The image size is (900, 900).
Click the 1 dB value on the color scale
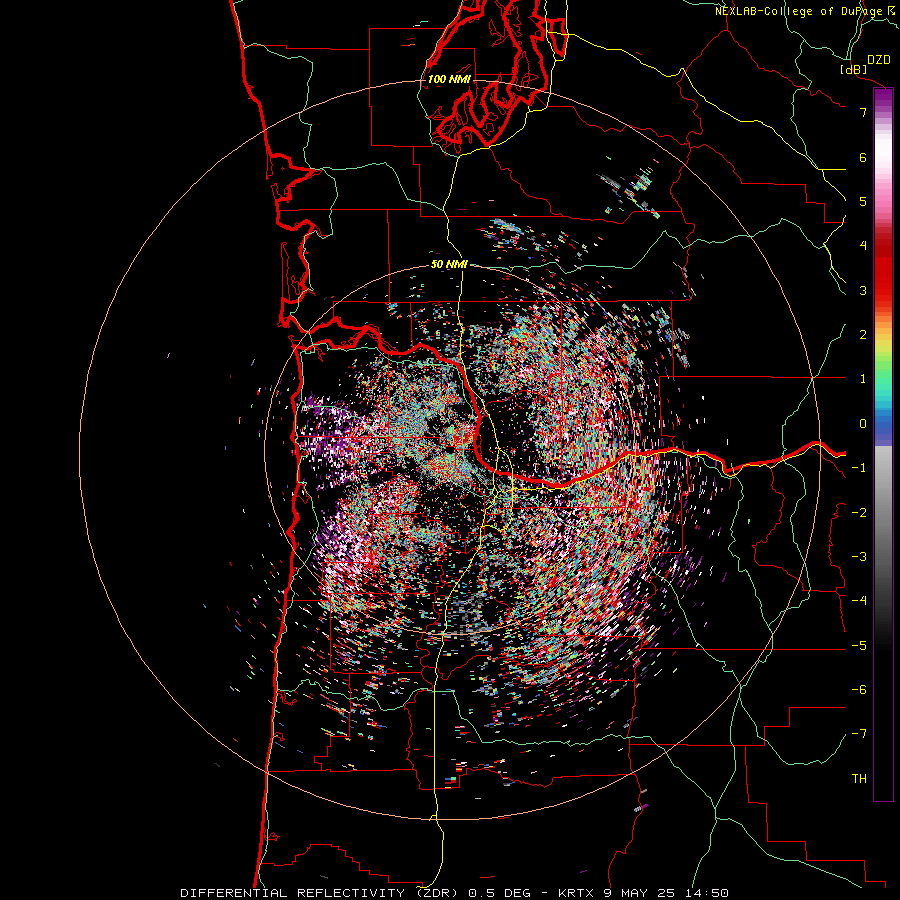click(x=863, y=379)
